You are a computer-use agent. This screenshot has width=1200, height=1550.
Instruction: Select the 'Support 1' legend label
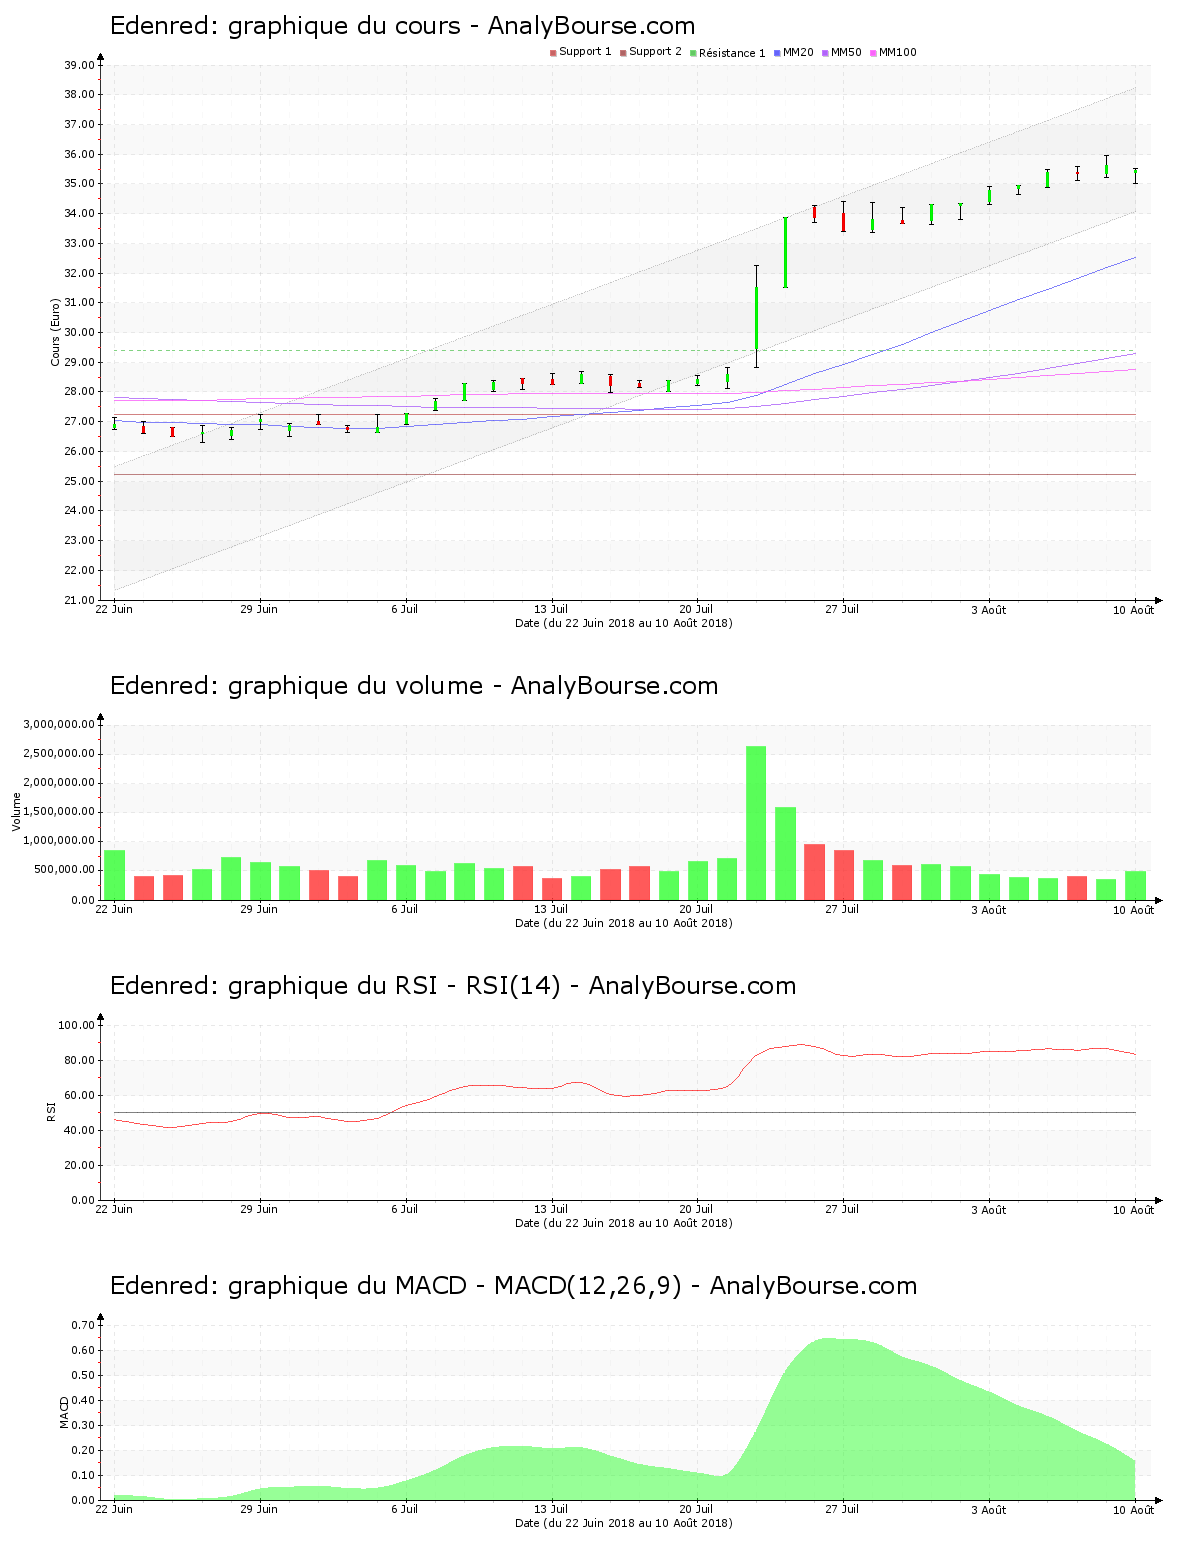[x=585, y=52]
